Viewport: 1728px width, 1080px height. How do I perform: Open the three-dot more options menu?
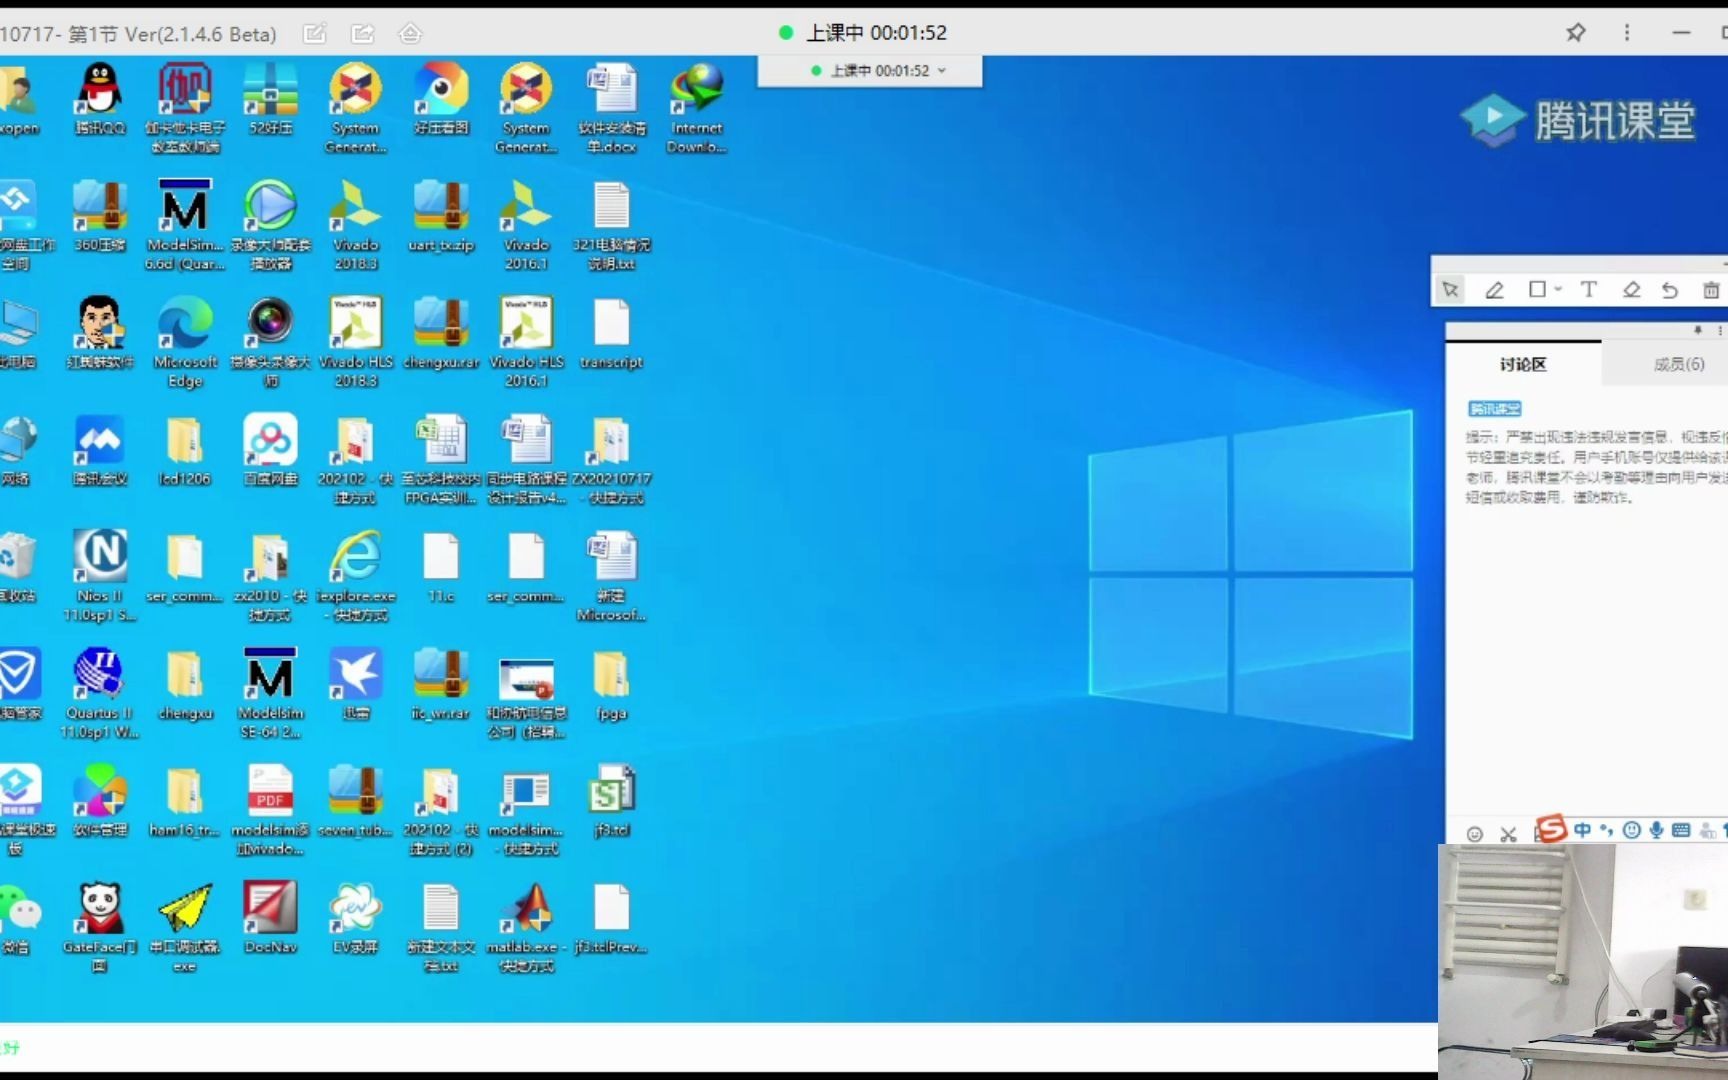click(x=1627, y=33)
